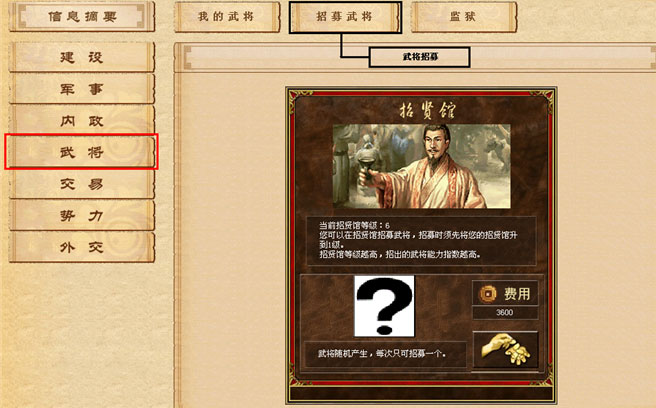This screenshot has height=408, width=656.
Task: Open the 外交 menu
Action: 82,247
